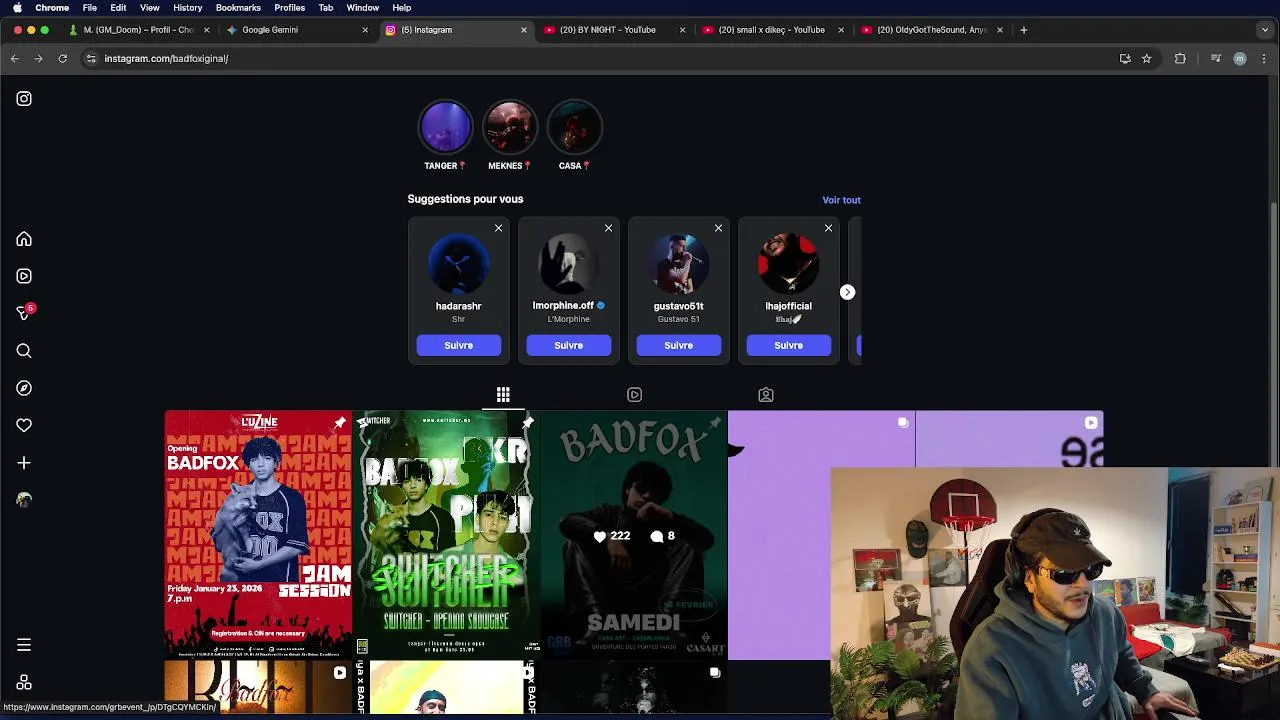This screenshot has width=1280, height=720.
Task: Dismiss lmorphine.off suggestion card
Action: [x=608, y=229]
